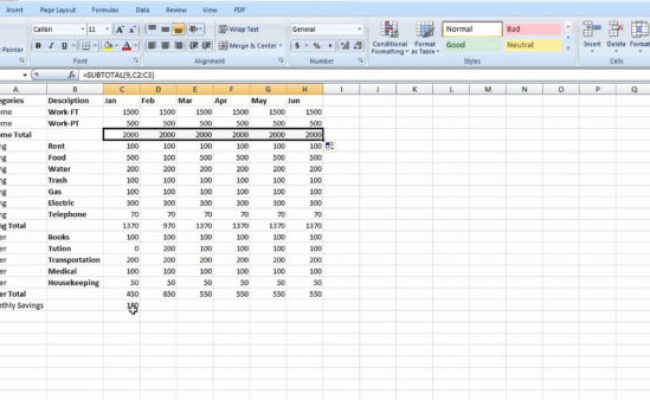650x400 pixels.
Task: Apply red font color
Action: coord(127,46)
